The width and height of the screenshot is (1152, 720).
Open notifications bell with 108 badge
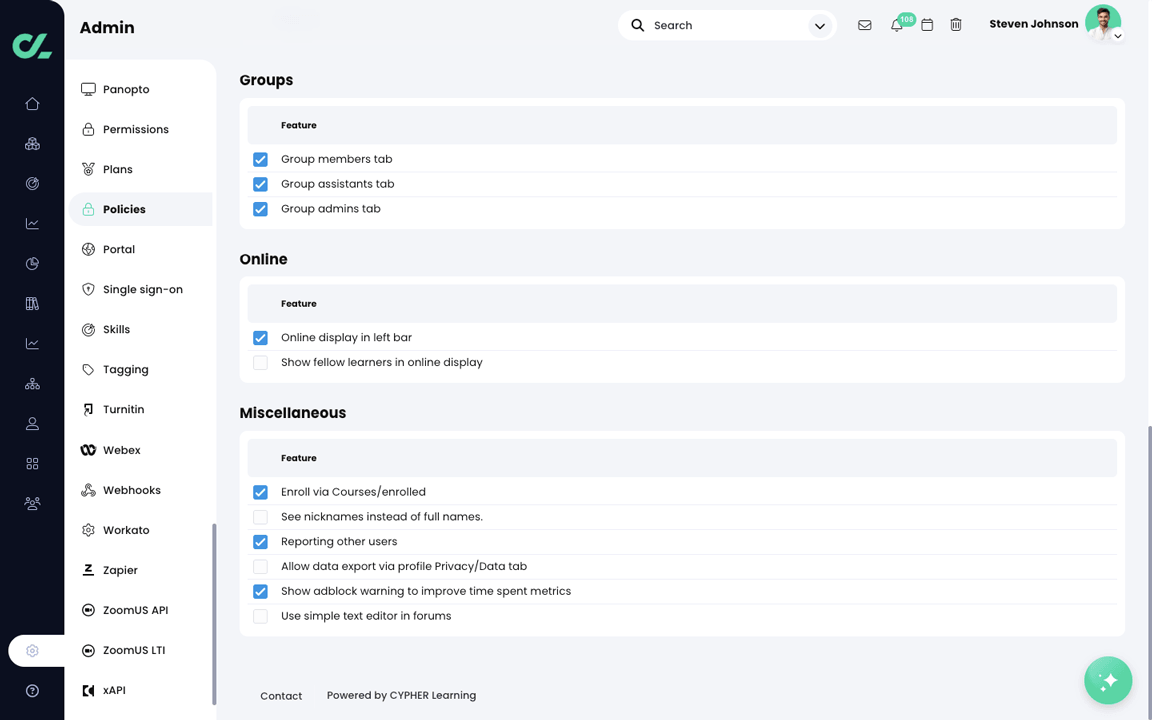(897, 25)
